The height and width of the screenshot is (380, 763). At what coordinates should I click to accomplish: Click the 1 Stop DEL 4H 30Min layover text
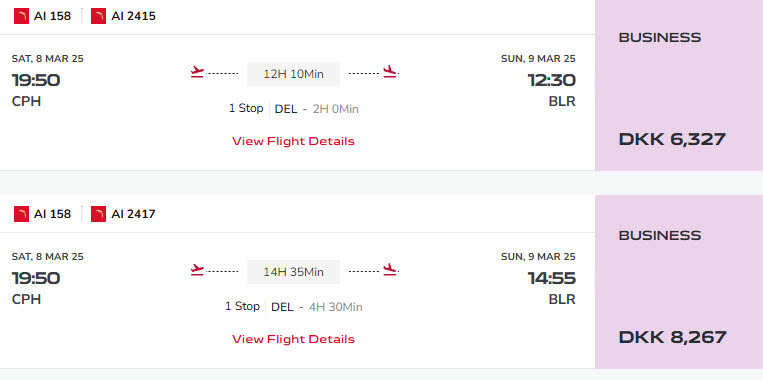[294, 307]
